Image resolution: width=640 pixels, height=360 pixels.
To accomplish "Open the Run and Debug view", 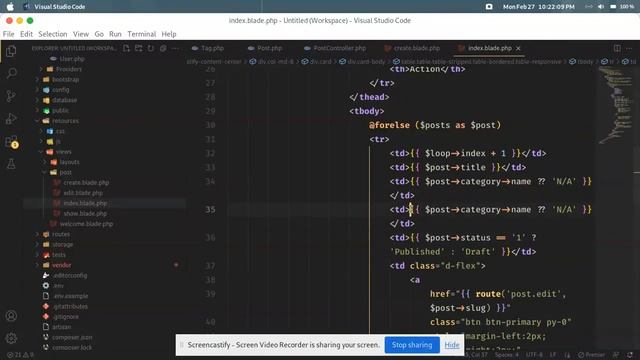I will pyautogui.click(x=11, y=119).
